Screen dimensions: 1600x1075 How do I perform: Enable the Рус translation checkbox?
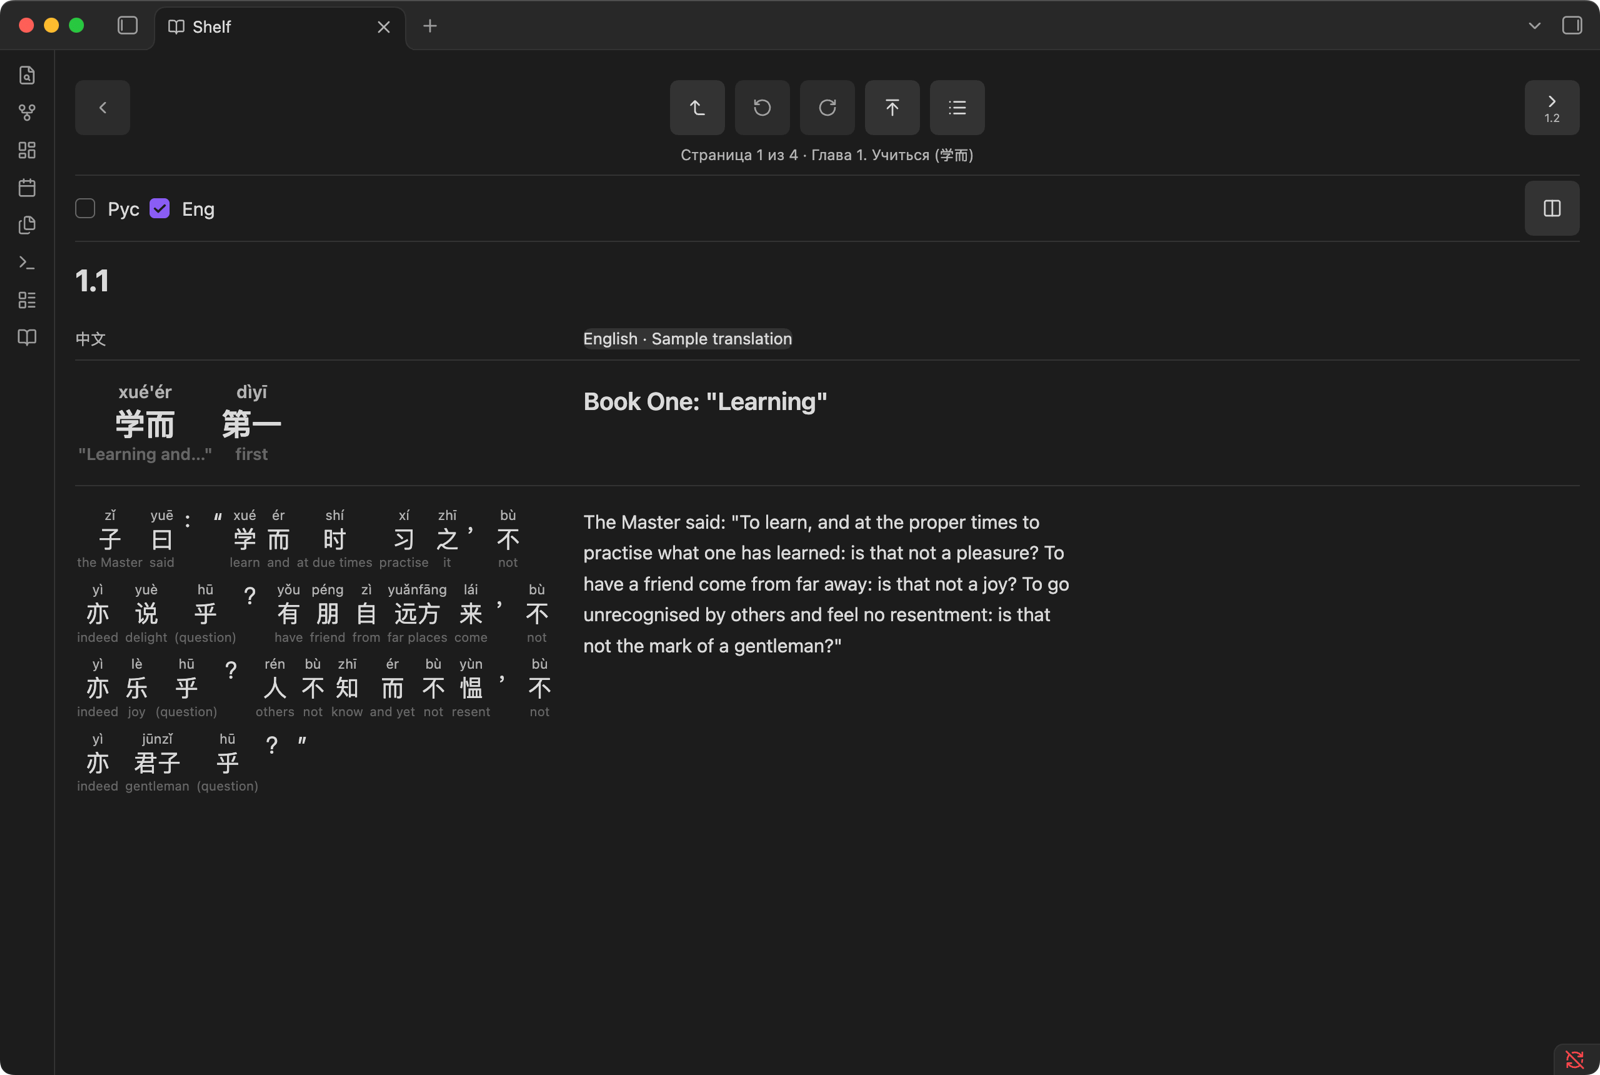coord(85,208)
